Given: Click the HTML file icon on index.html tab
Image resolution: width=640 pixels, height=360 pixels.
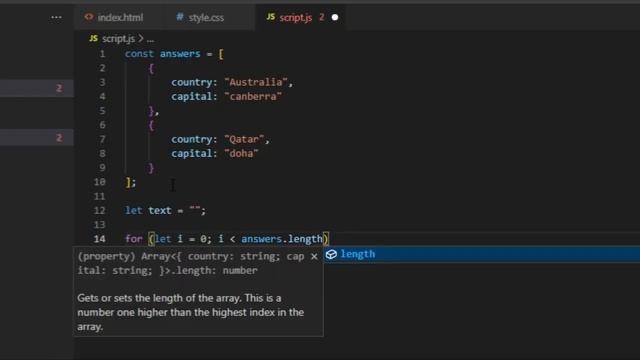Looking at the screenshot, I should [x=89, y=17].
